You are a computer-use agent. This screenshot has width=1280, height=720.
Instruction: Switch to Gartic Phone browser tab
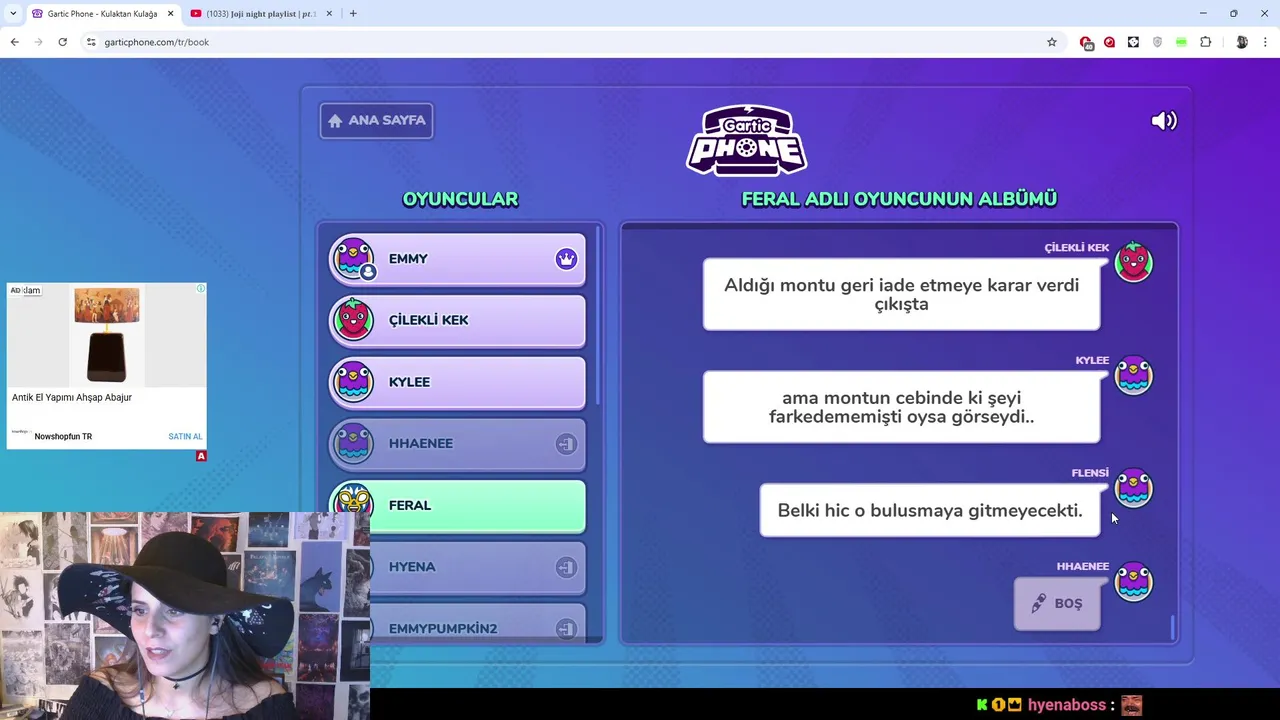tap(101, 14)
